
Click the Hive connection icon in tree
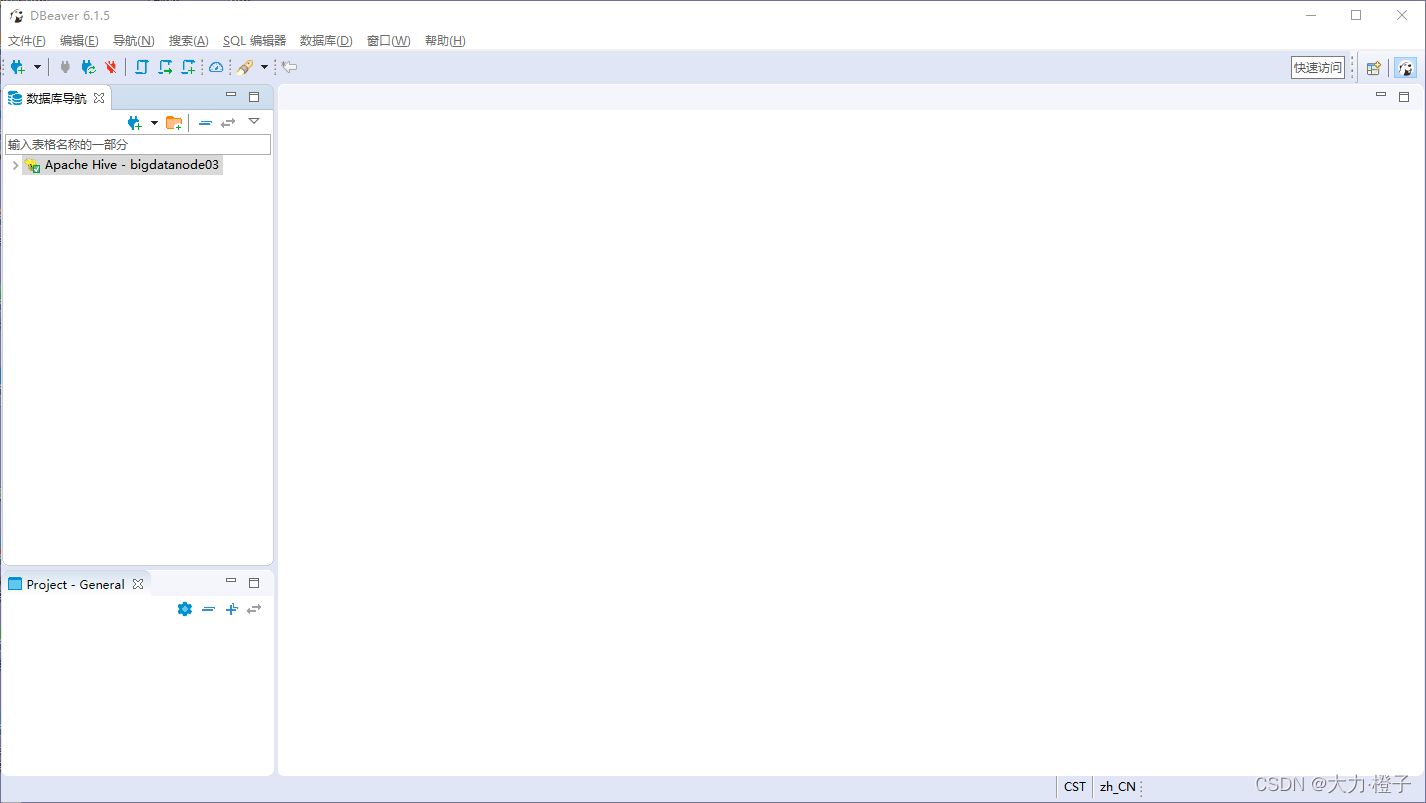(x=32, y=165)
